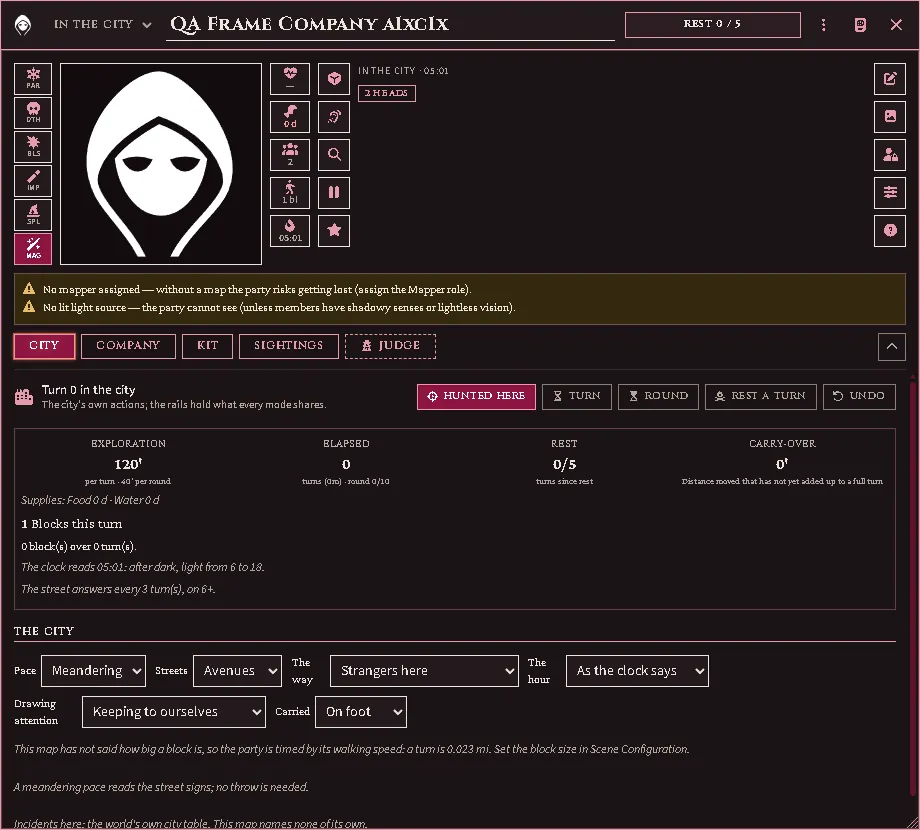Switch to the Kit tab

pos(208,346)
